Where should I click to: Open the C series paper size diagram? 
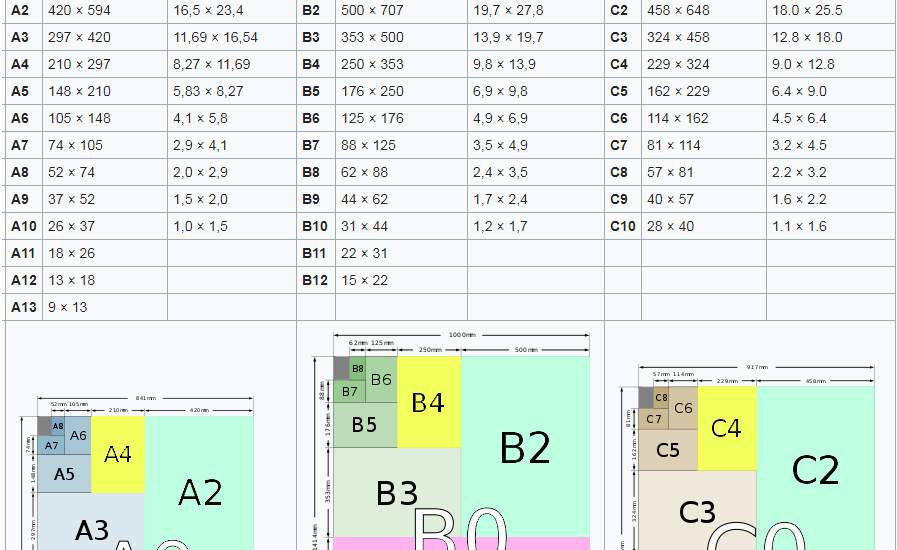coord(748,457)
